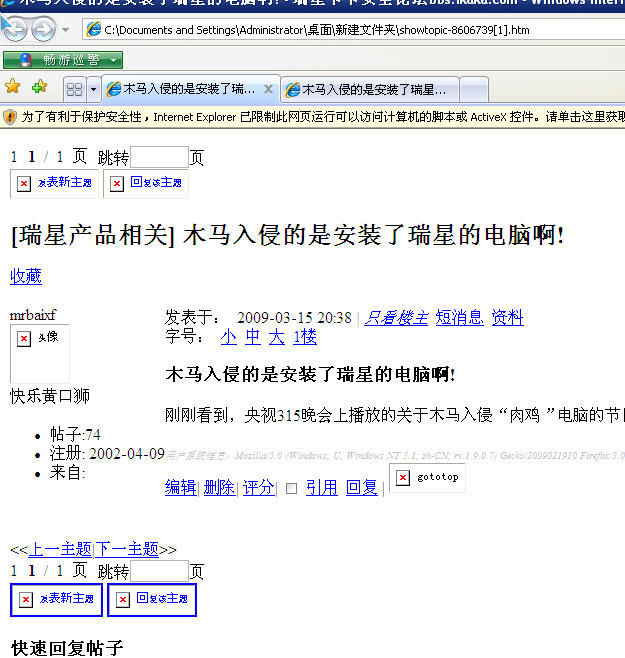Click the browser Forward arrow button

[x=44, y=29]
